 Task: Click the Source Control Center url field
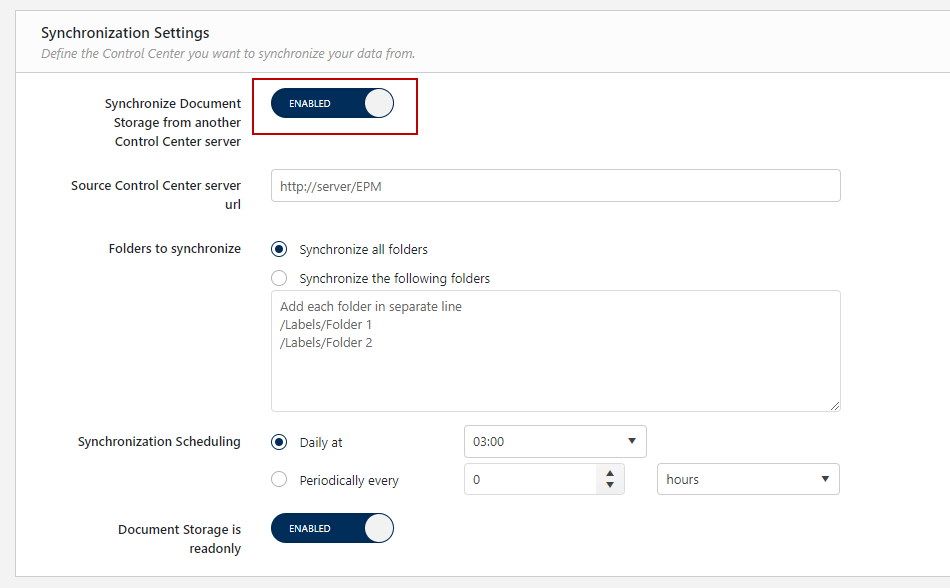[x=555, y=185]
